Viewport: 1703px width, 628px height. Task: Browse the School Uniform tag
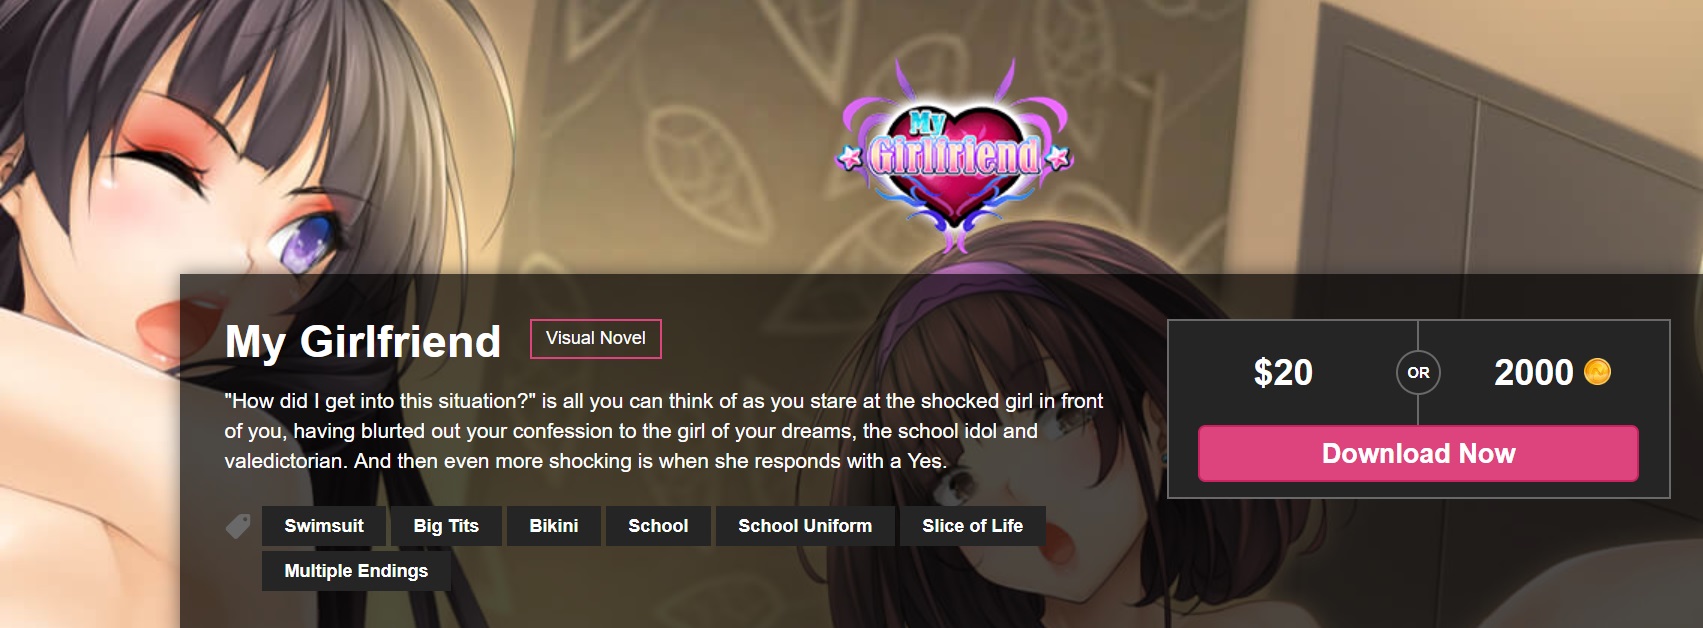805,526
